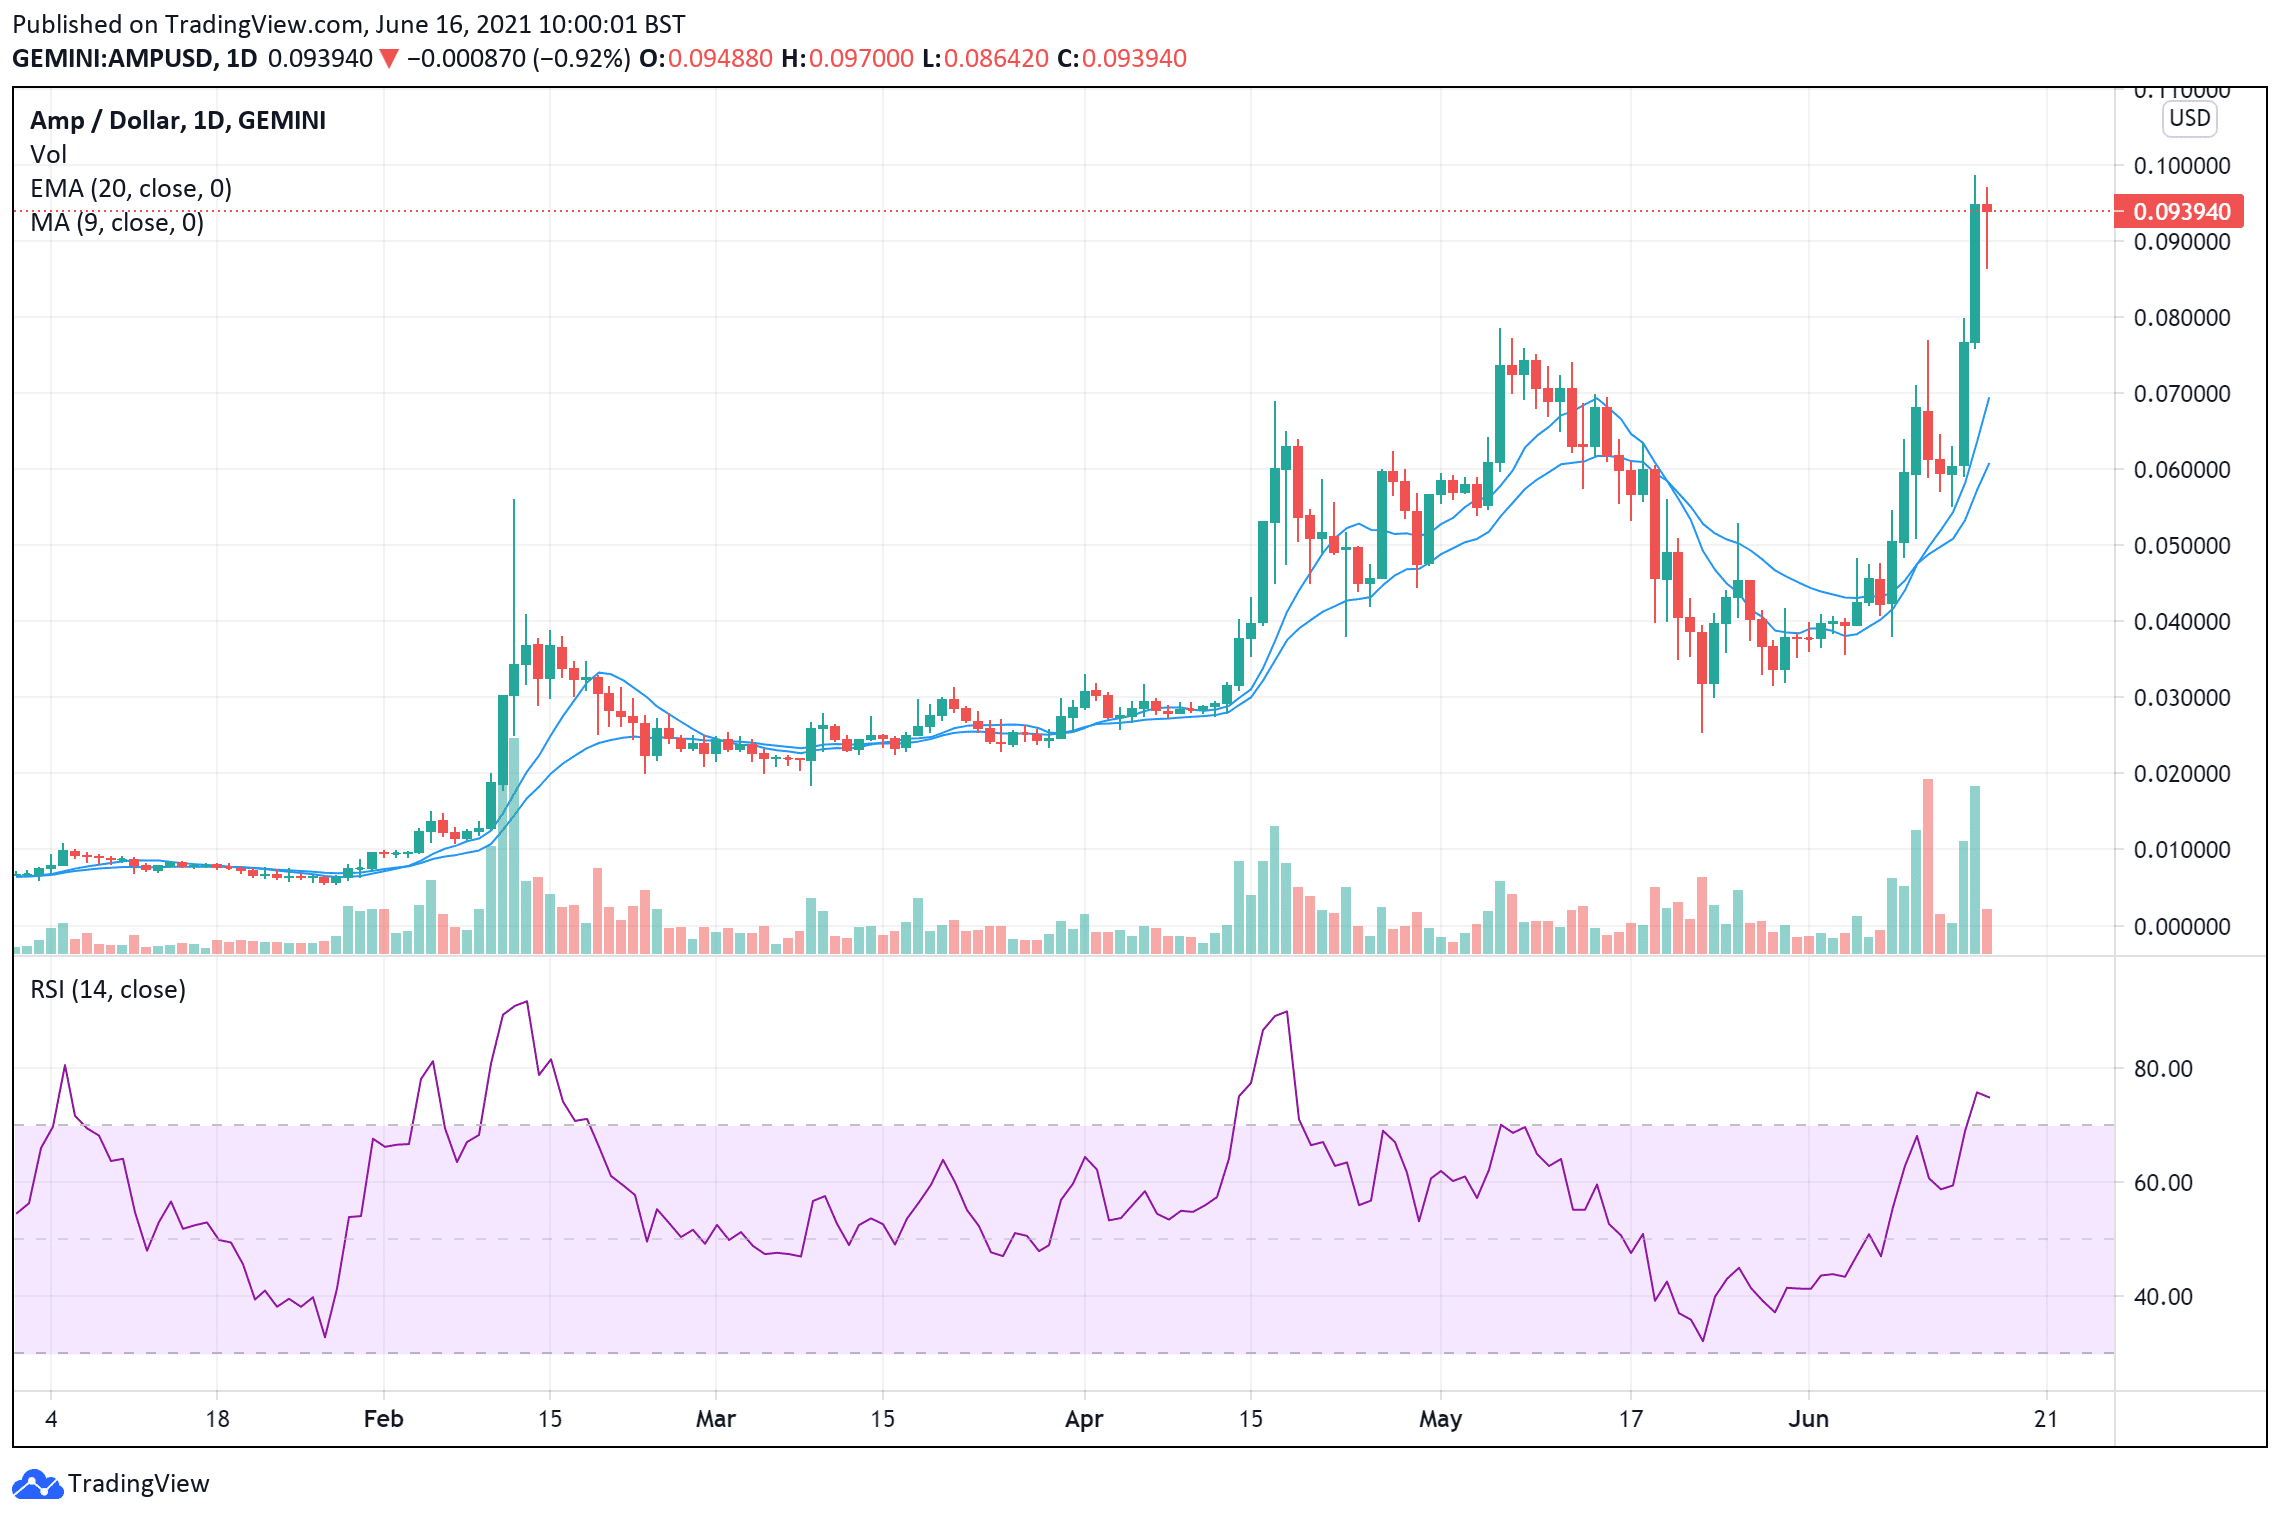Click the USD currency badge
2280x1520 pixels.
click(x=2189, y=118)
